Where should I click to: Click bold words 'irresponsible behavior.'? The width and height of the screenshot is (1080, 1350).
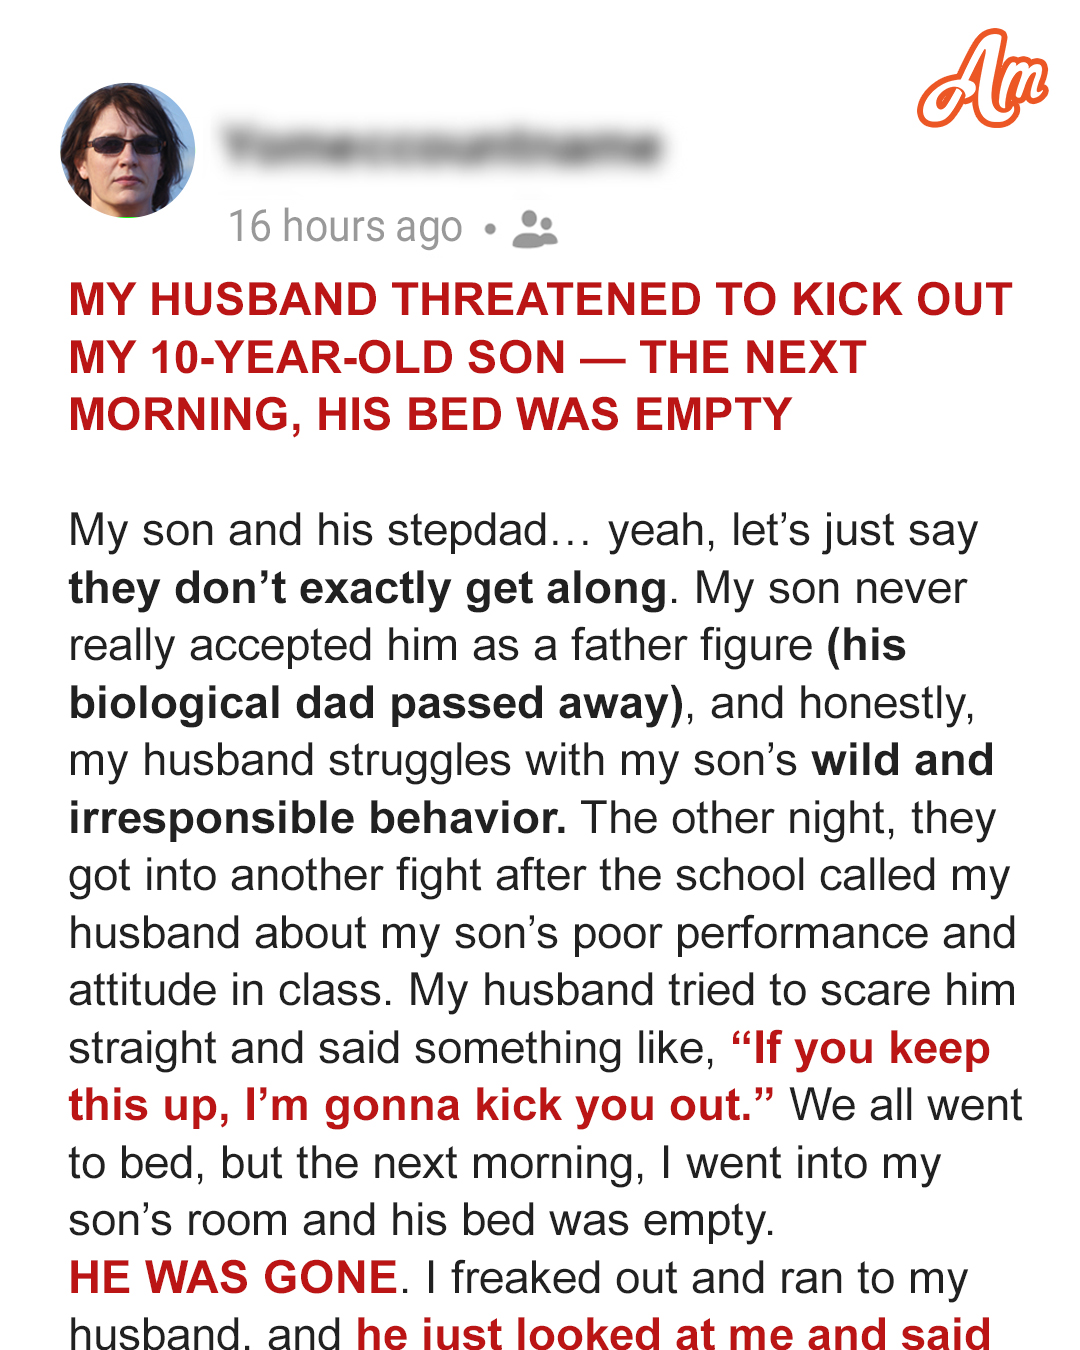(x=318, y=818)
